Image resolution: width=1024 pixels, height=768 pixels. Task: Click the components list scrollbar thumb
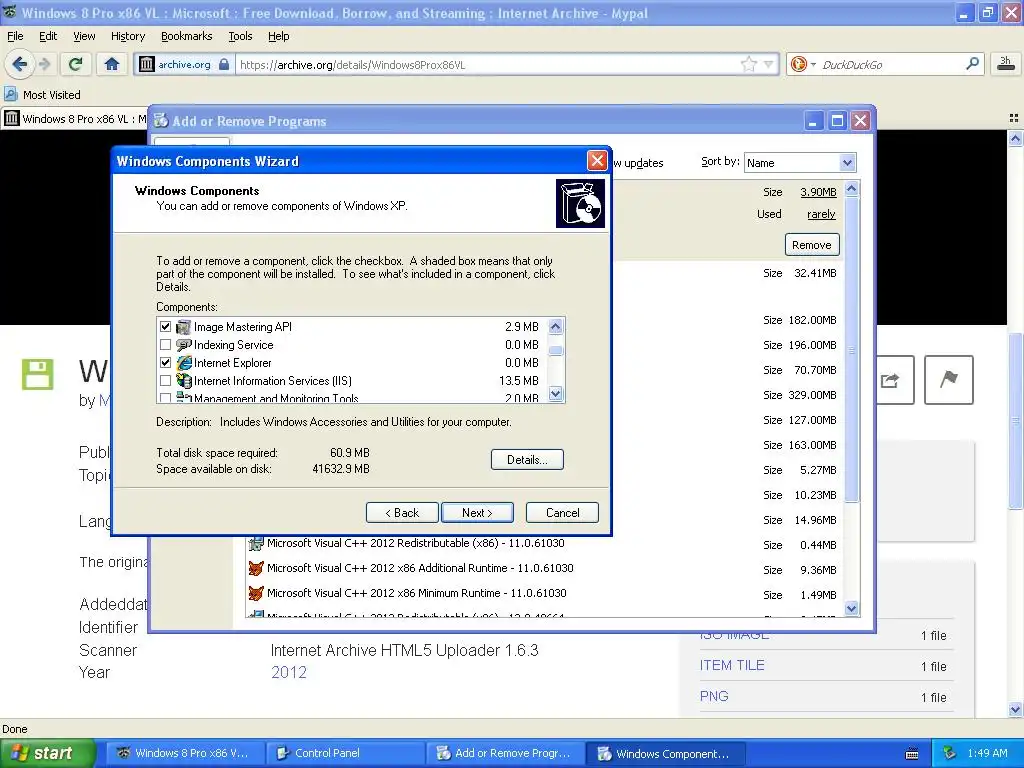[556, 351]
